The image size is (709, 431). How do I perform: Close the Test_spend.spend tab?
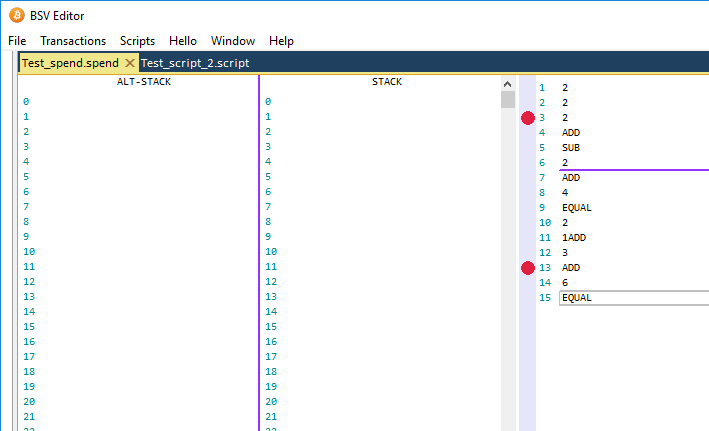pos(130,63)
